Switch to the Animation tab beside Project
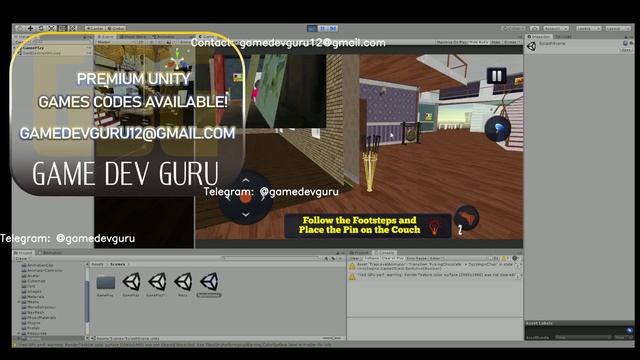Screen dimensions: 640x360 pos(50,253)
